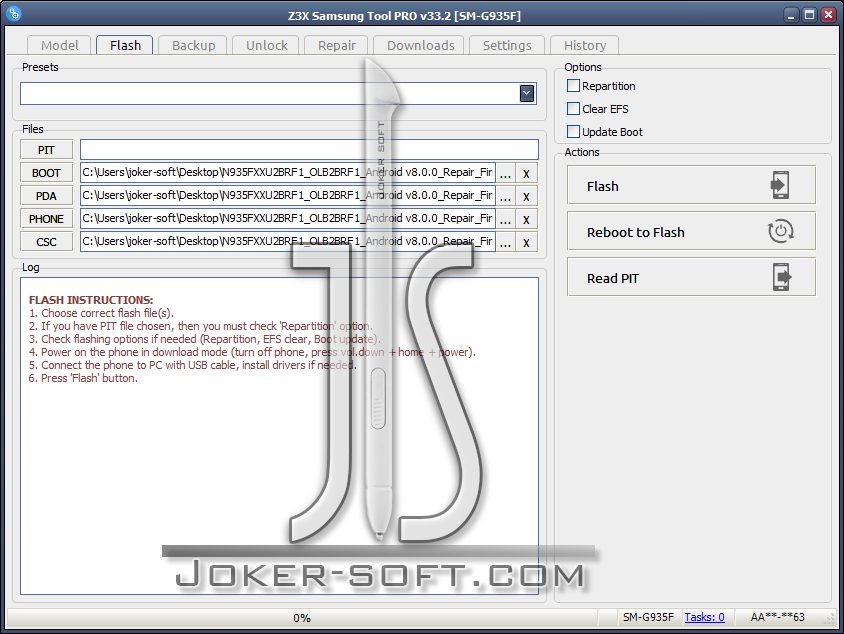
Task: Open the Tasks: 0 link
Action: pos(704,617)
